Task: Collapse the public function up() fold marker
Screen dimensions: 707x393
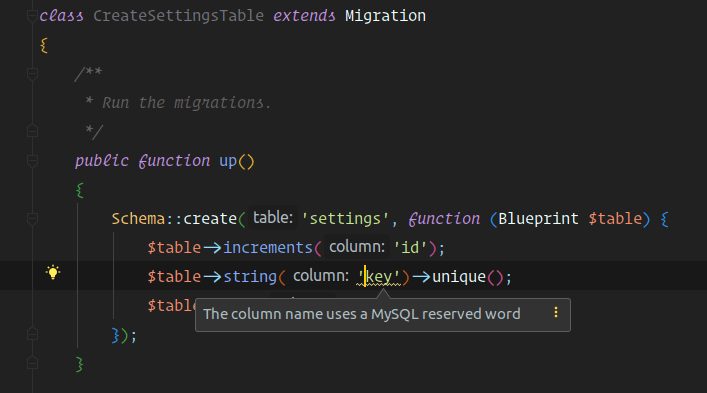Action: click(32, 161)
